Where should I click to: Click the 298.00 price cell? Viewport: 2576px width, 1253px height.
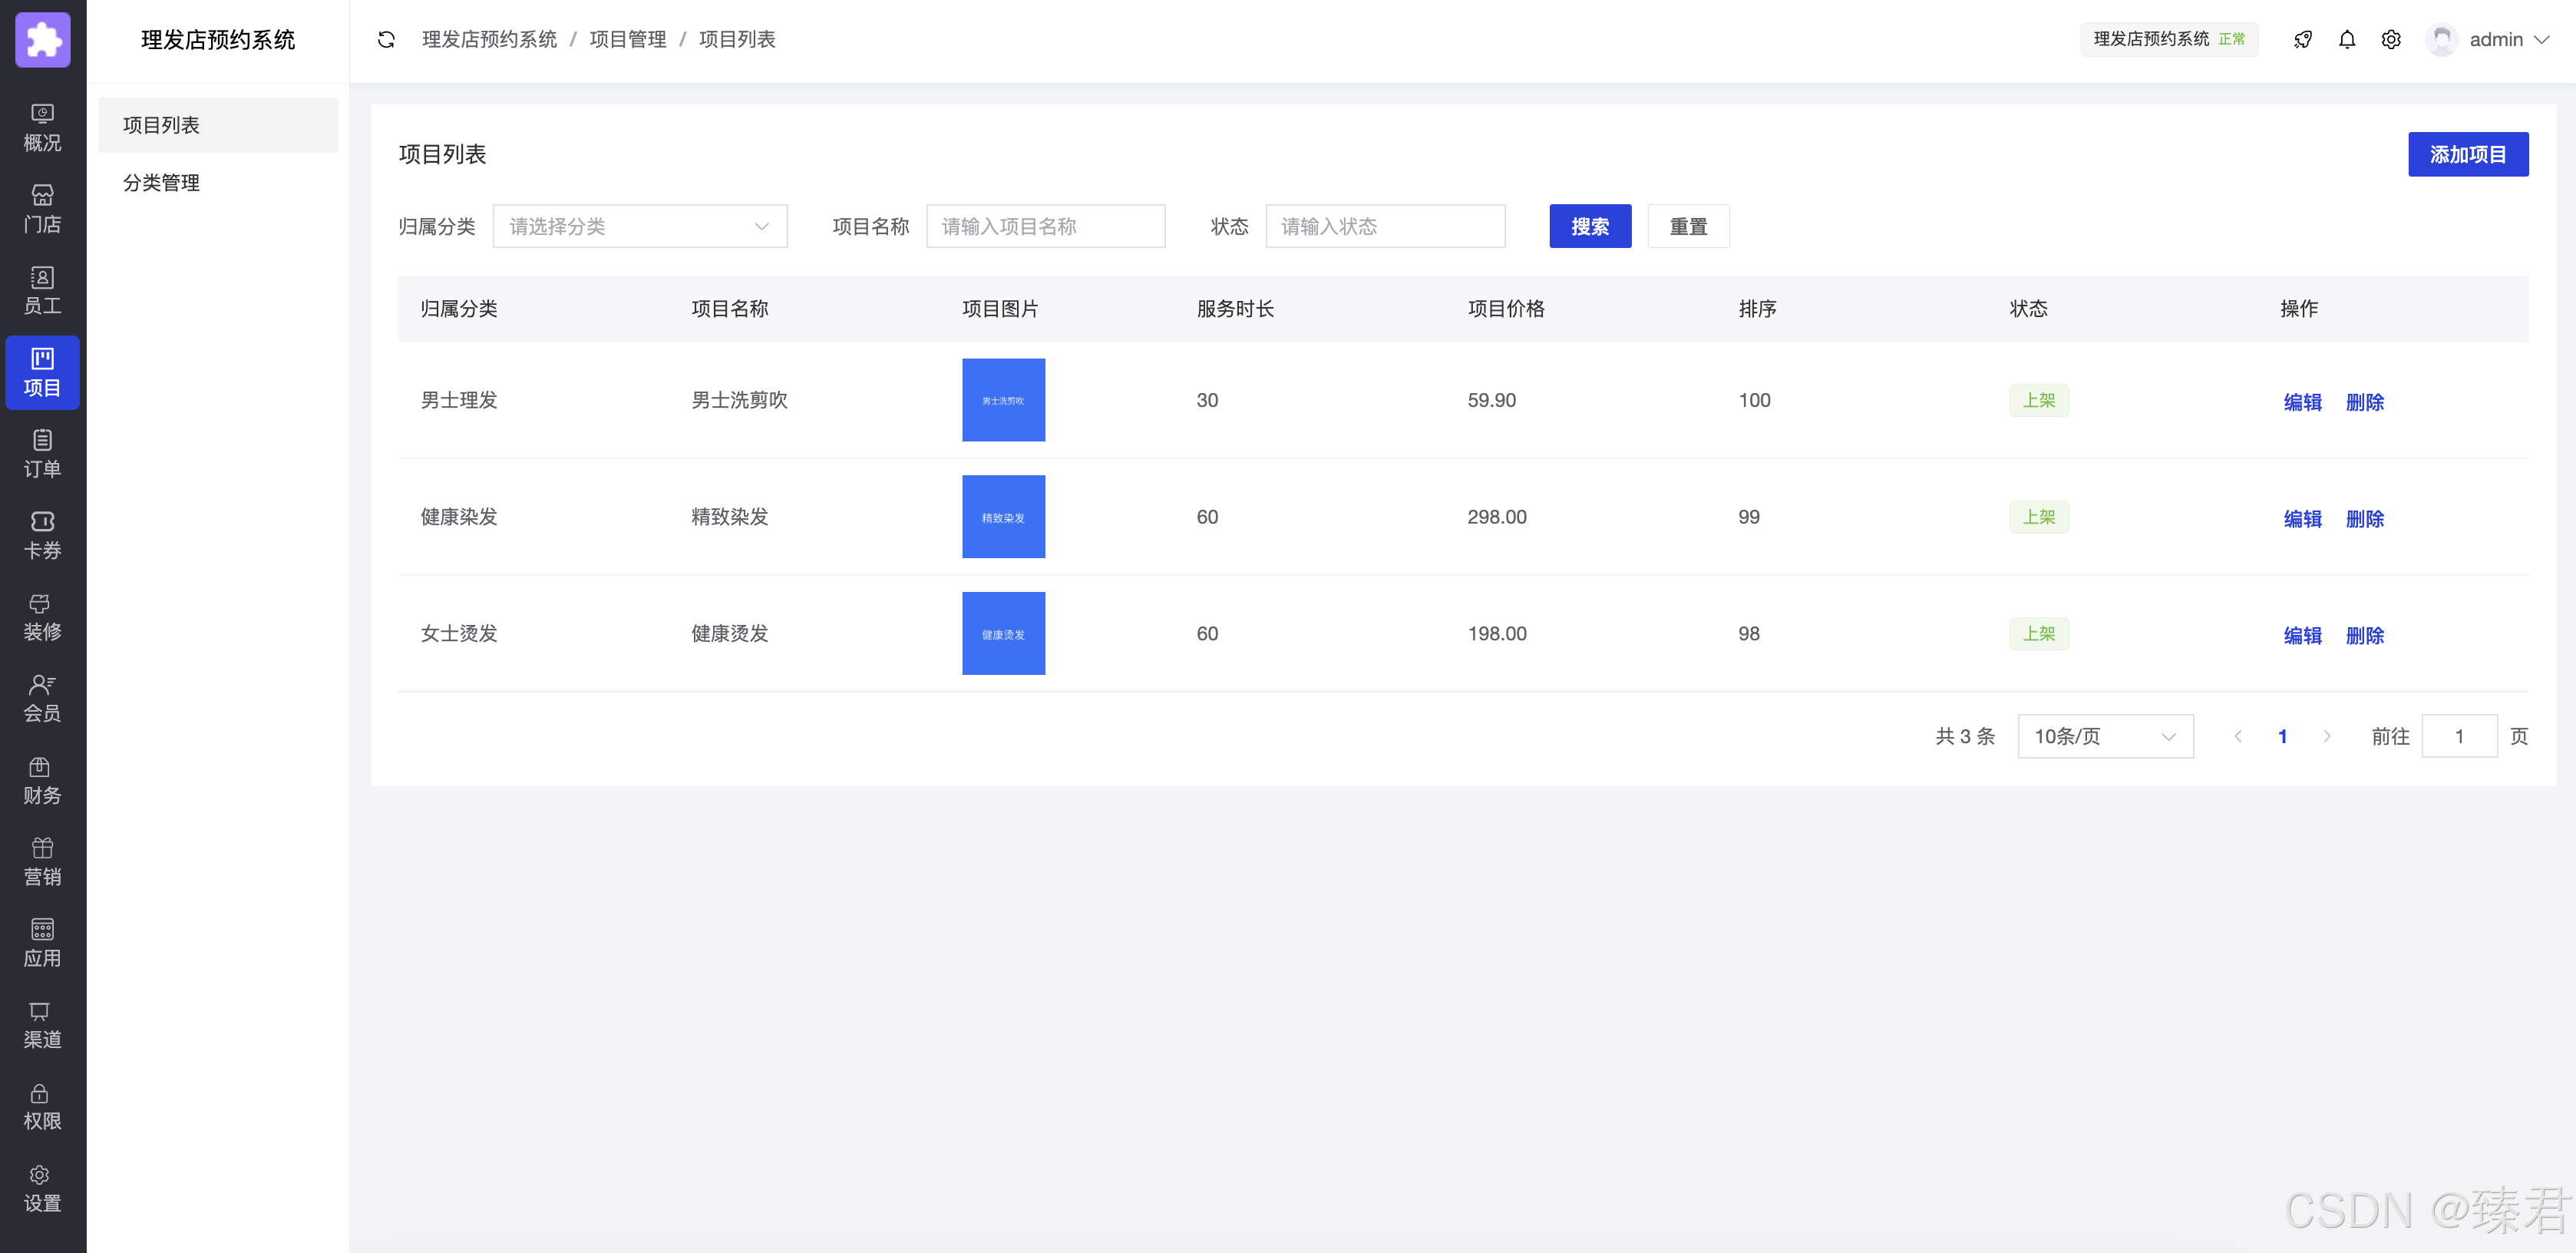1497,517
